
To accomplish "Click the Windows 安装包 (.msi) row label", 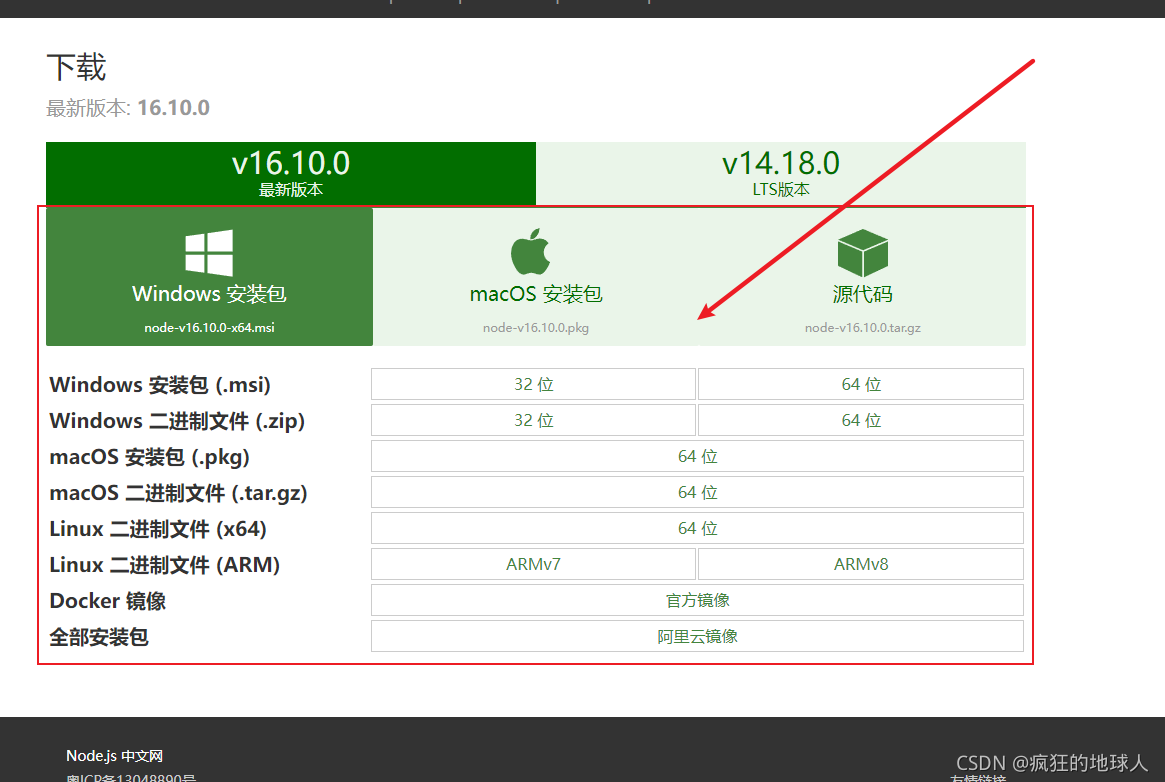I will coord(160,385).
